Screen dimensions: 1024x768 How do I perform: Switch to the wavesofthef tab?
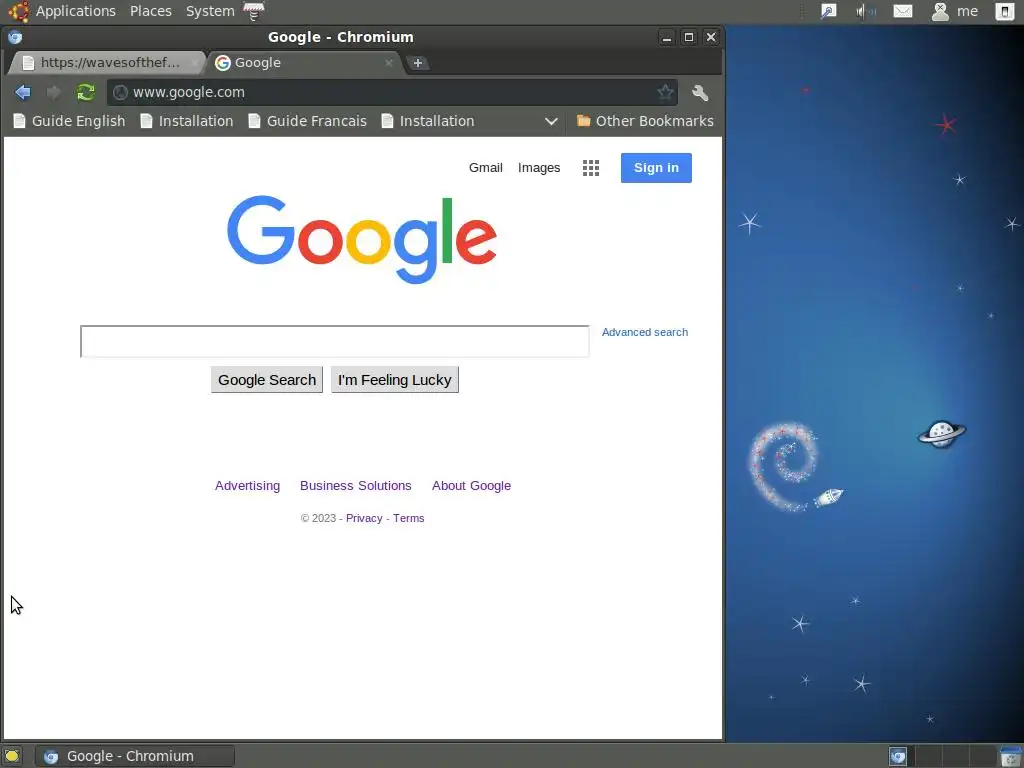tap(106, 63)
